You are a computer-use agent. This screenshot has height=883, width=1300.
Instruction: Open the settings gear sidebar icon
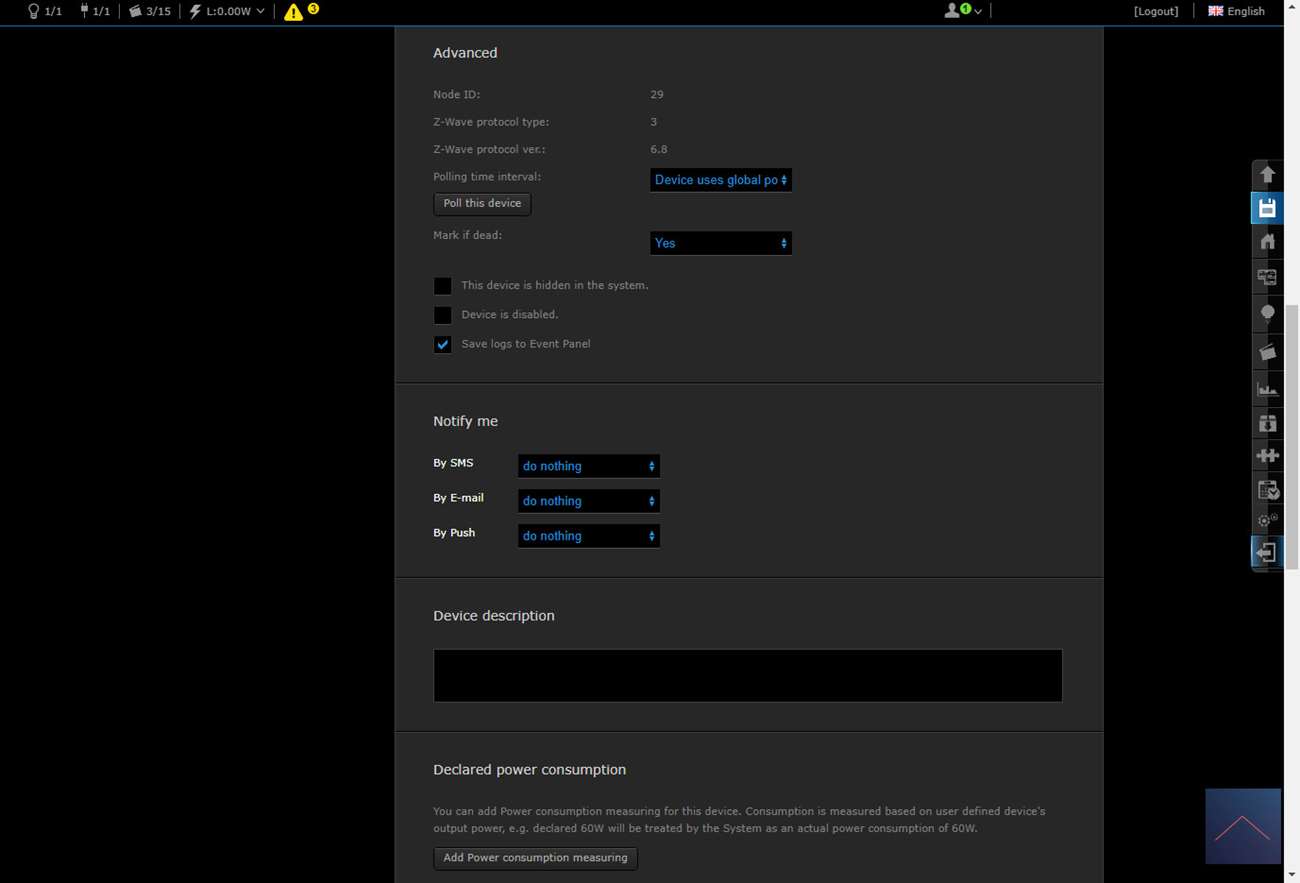click(x=1267, y=521)
